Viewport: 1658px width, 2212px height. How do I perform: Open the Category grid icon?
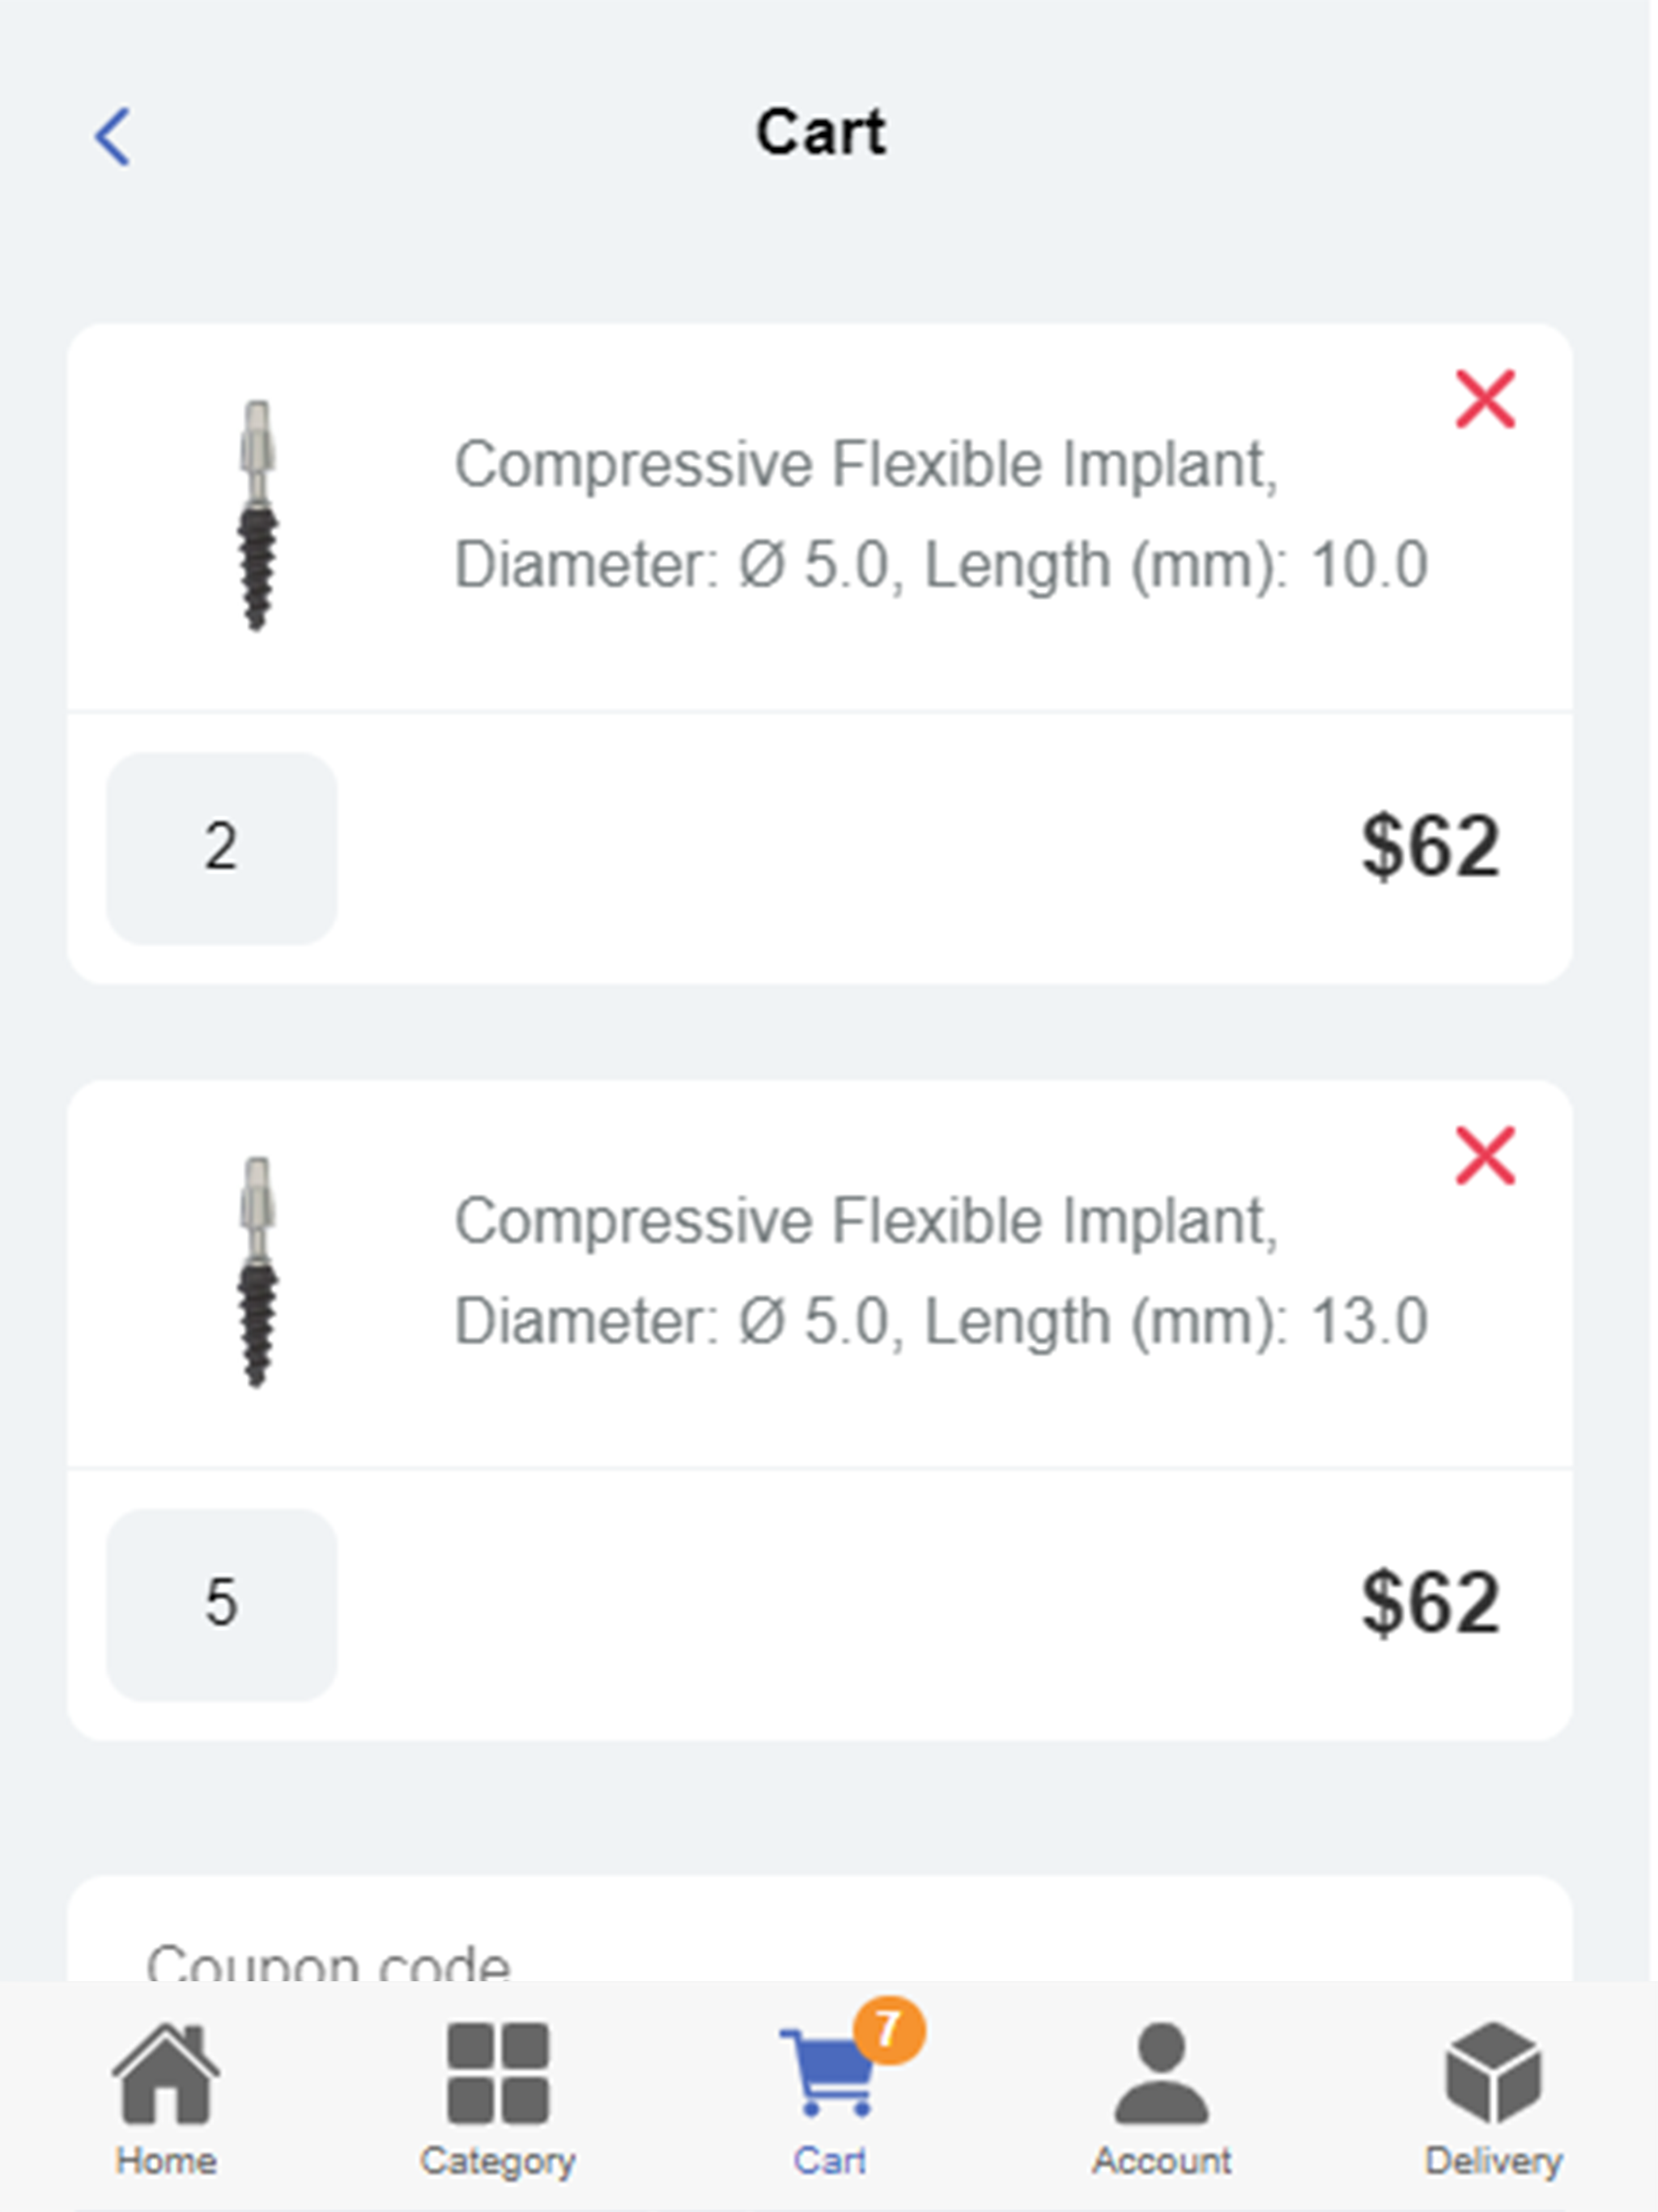click(497, 2072)
